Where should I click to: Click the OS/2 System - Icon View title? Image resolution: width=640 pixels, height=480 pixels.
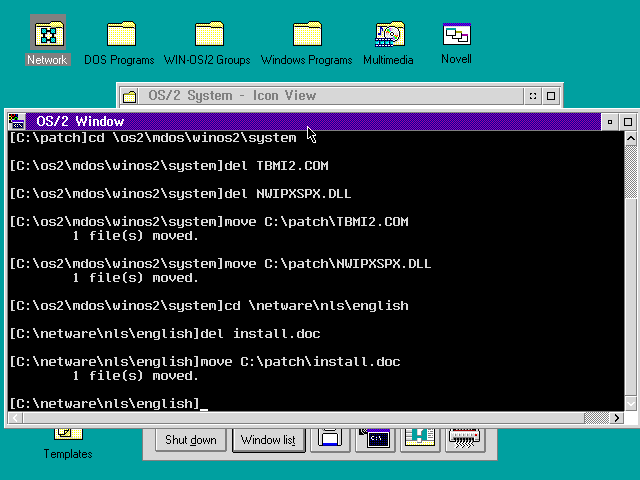tap(232, 96)
